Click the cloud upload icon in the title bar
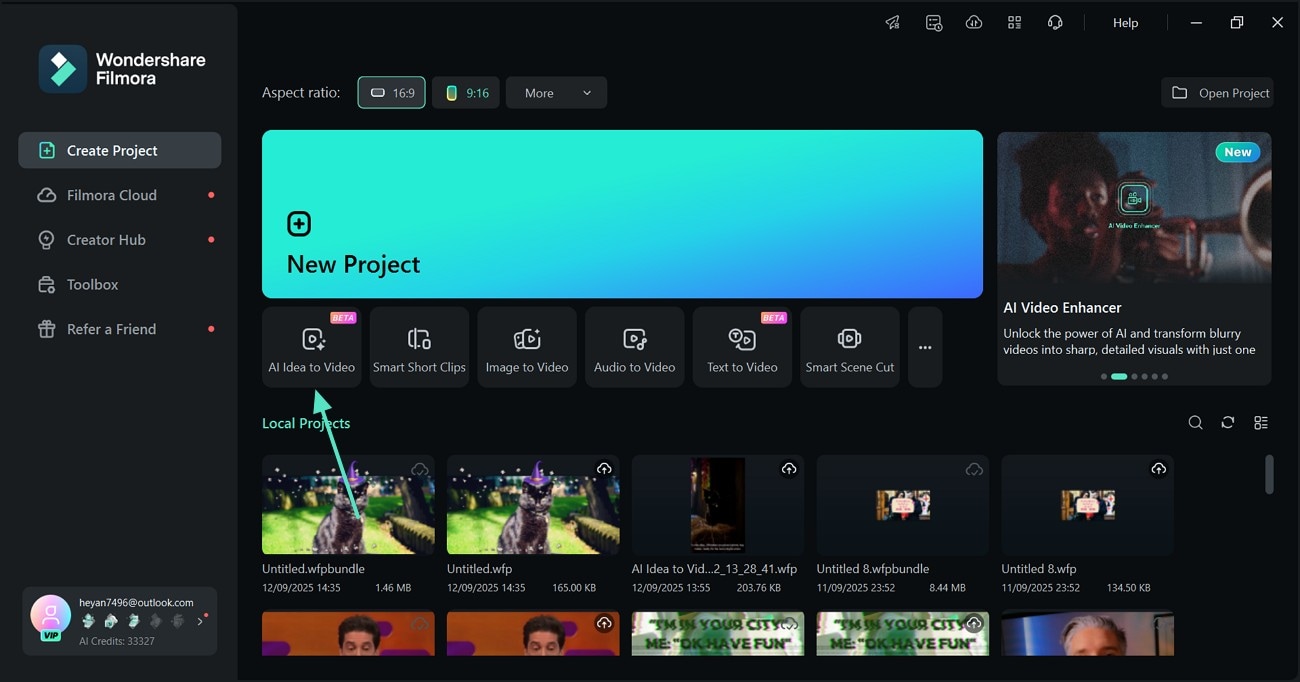This screenshot has height=682, width=1300. [974, 22]
